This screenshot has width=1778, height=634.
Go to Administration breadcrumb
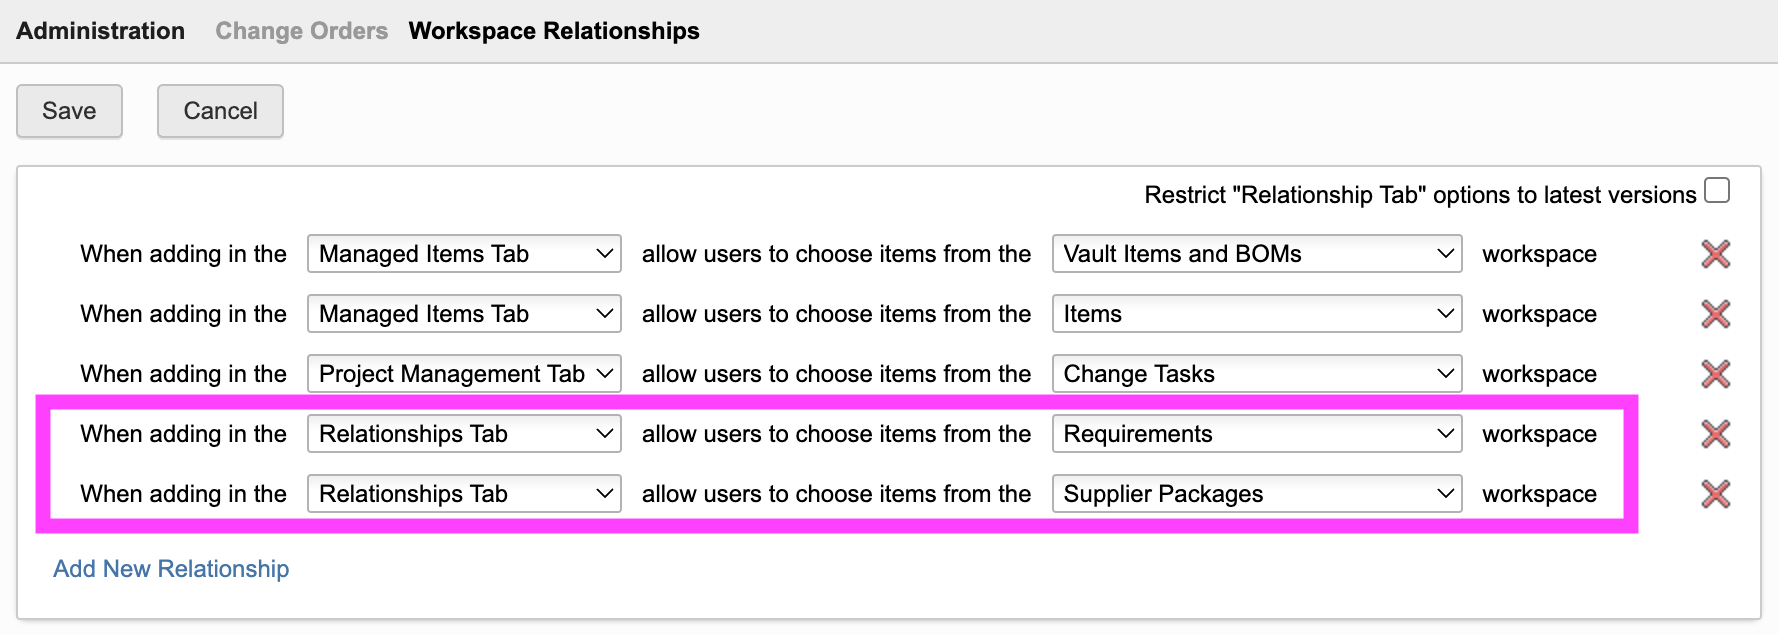(101, 31)
